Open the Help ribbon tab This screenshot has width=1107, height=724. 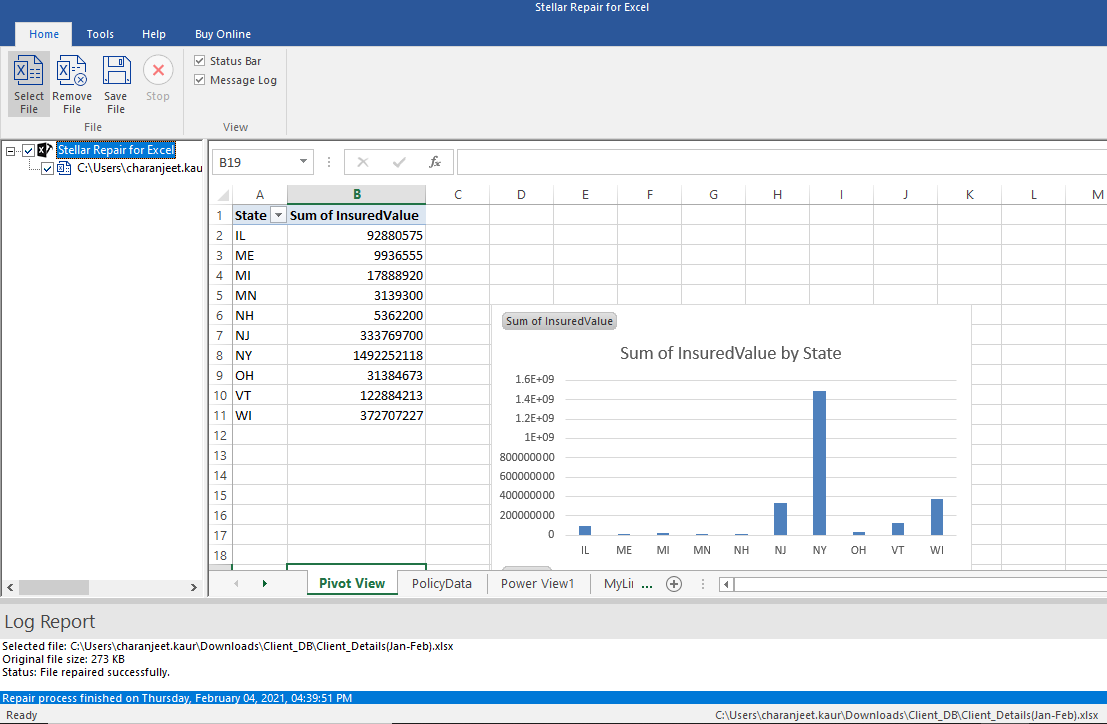pos(154,34)
